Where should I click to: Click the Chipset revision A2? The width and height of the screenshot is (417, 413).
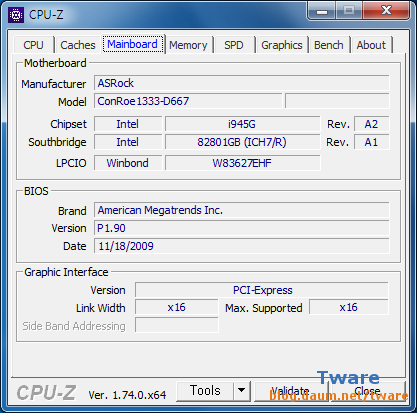click(371, 124)
